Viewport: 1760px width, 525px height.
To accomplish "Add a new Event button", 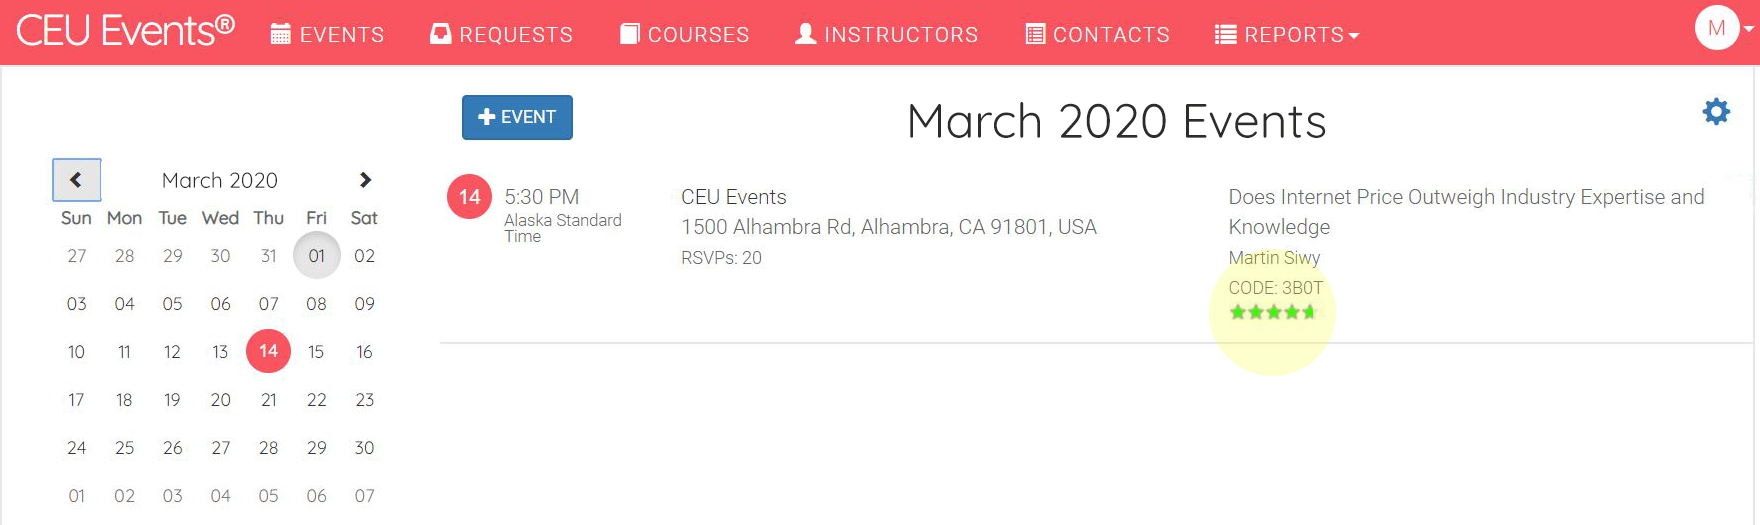I will point(517,117).
